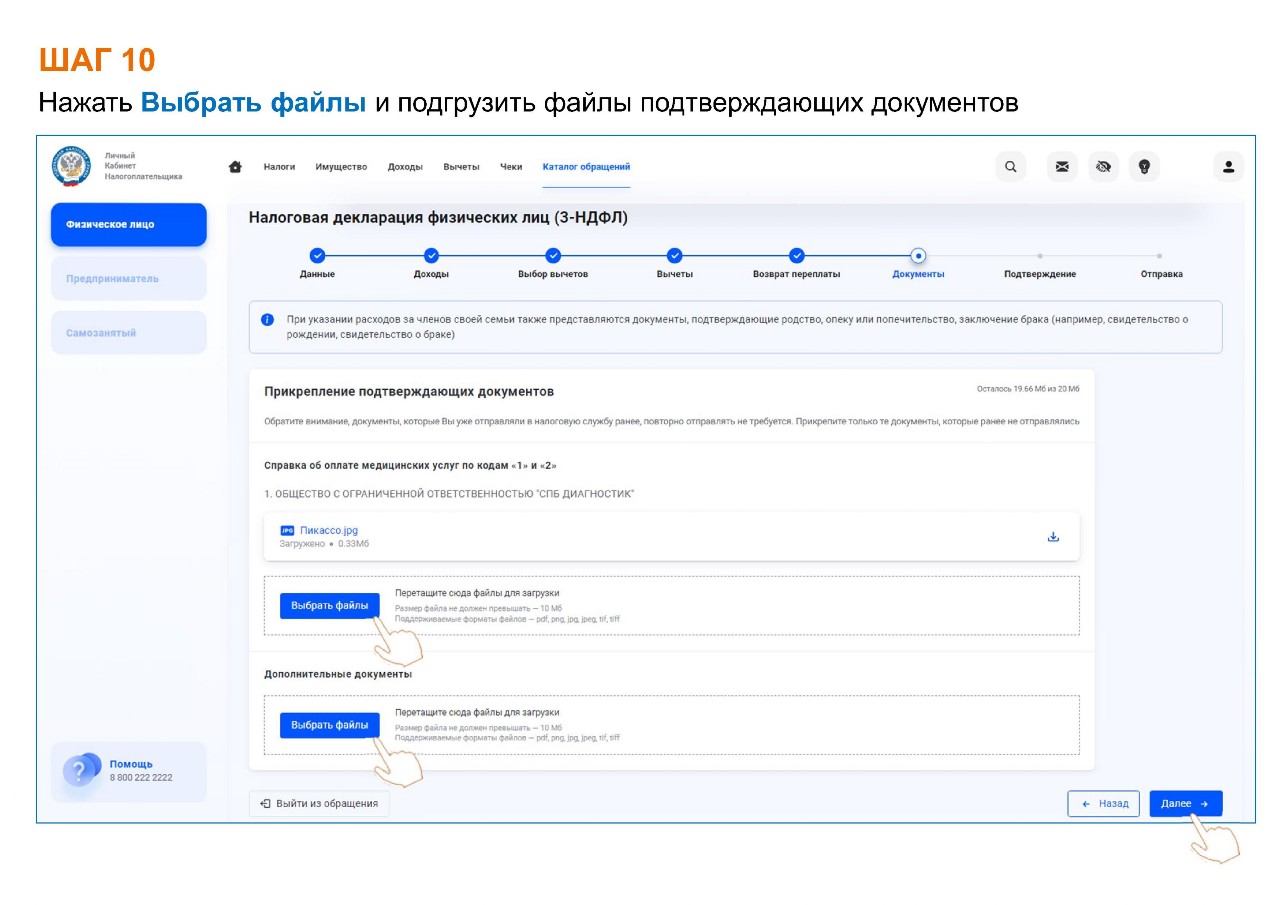Go back with the Назад button
1280x905 pixels.
pos(1103,804)
